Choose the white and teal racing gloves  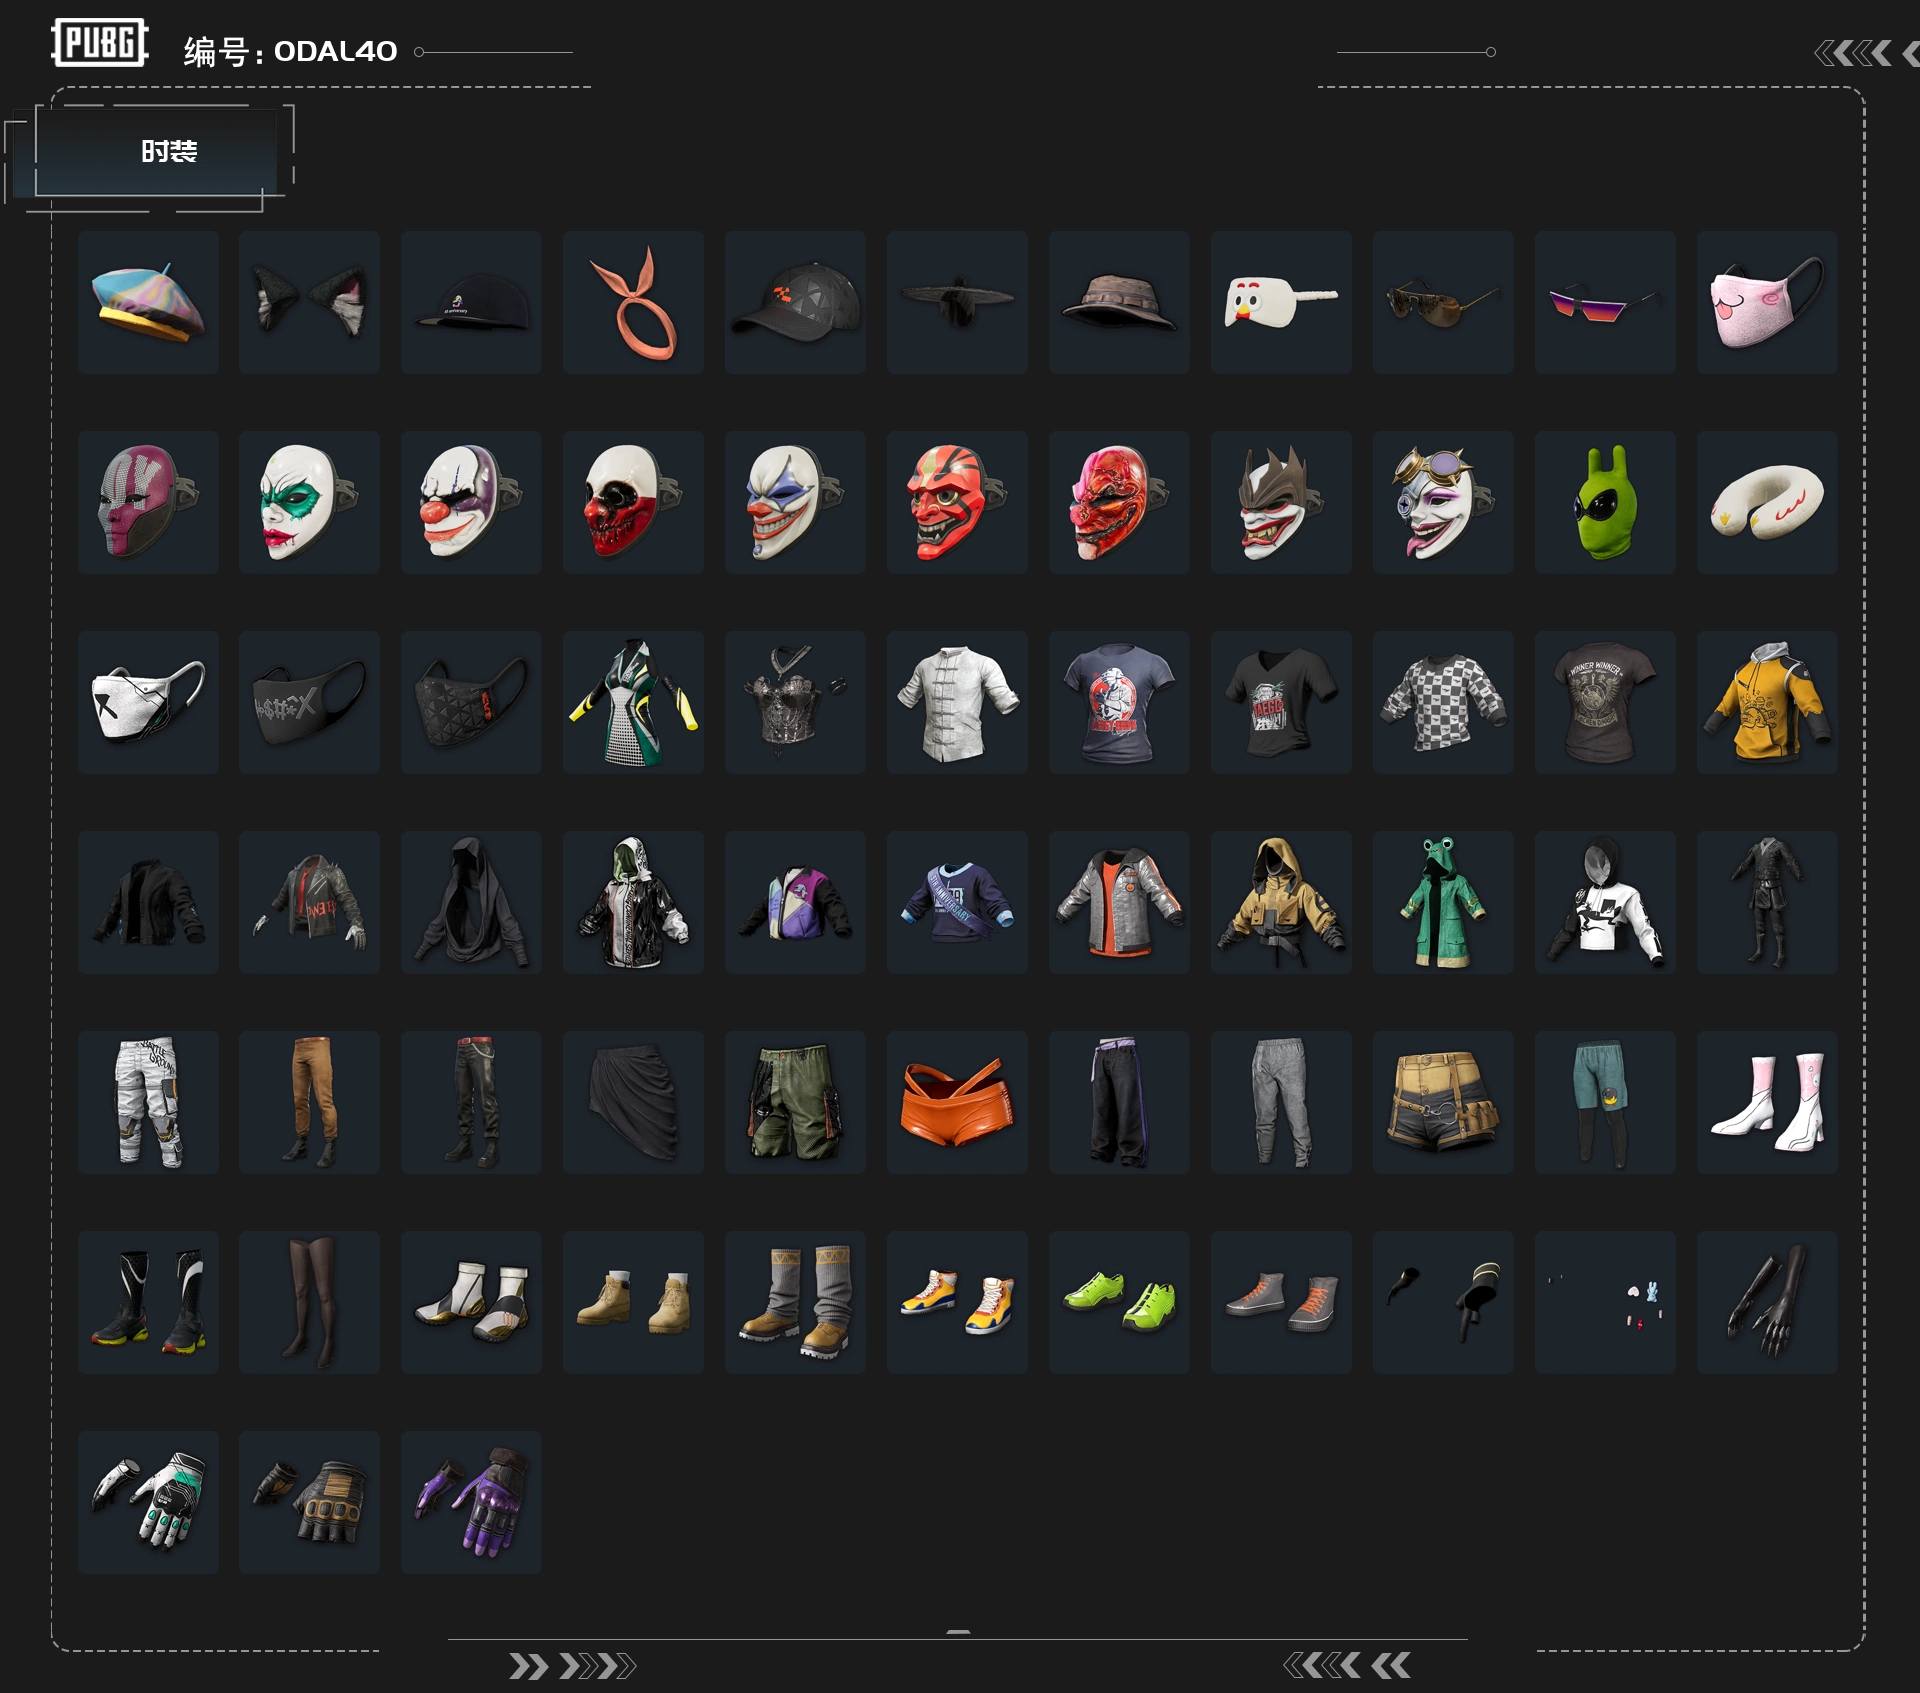tap(148, 1502)
